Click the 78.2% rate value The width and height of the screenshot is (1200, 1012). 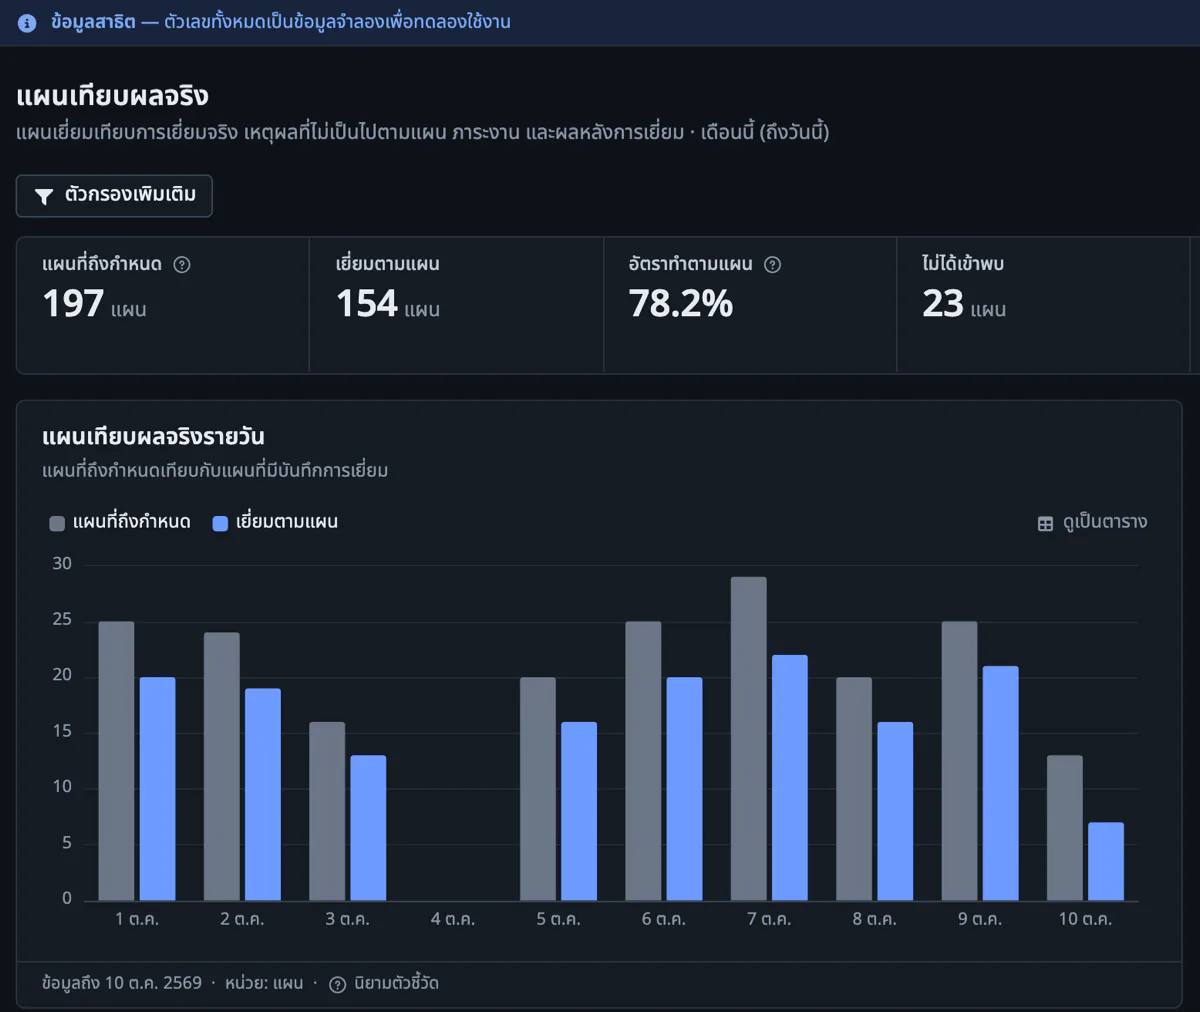[681, 304]
